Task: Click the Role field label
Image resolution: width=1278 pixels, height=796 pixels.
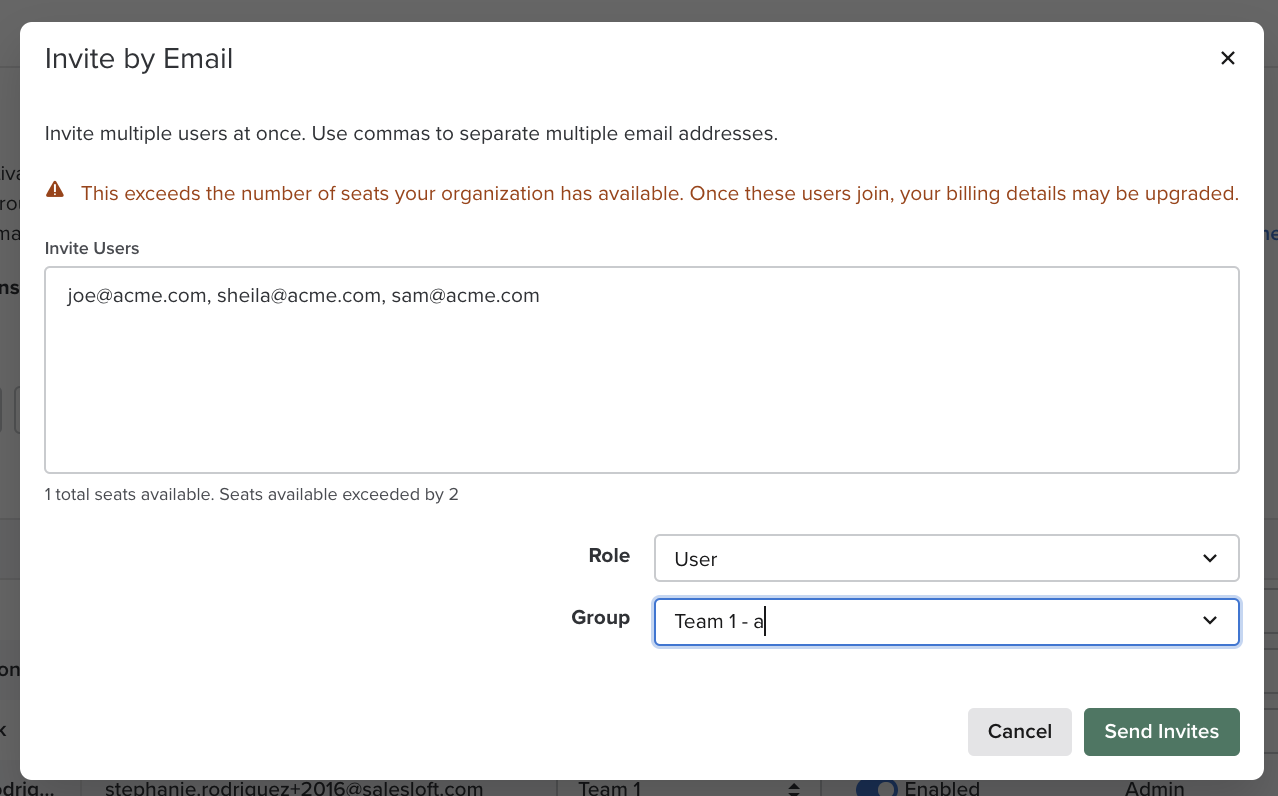Action: [609, 555]
